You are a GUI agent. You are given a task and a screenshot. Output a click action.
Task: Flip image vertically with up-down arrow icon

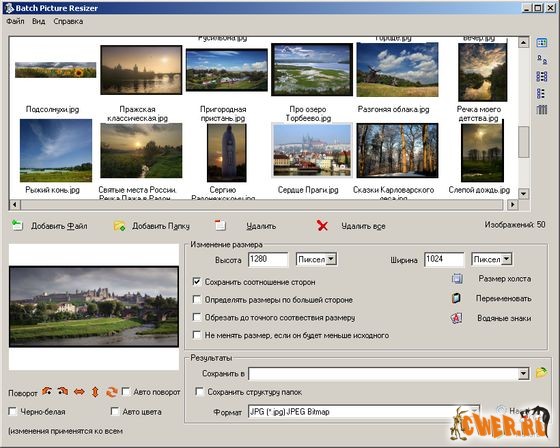(x=95, y=392)
